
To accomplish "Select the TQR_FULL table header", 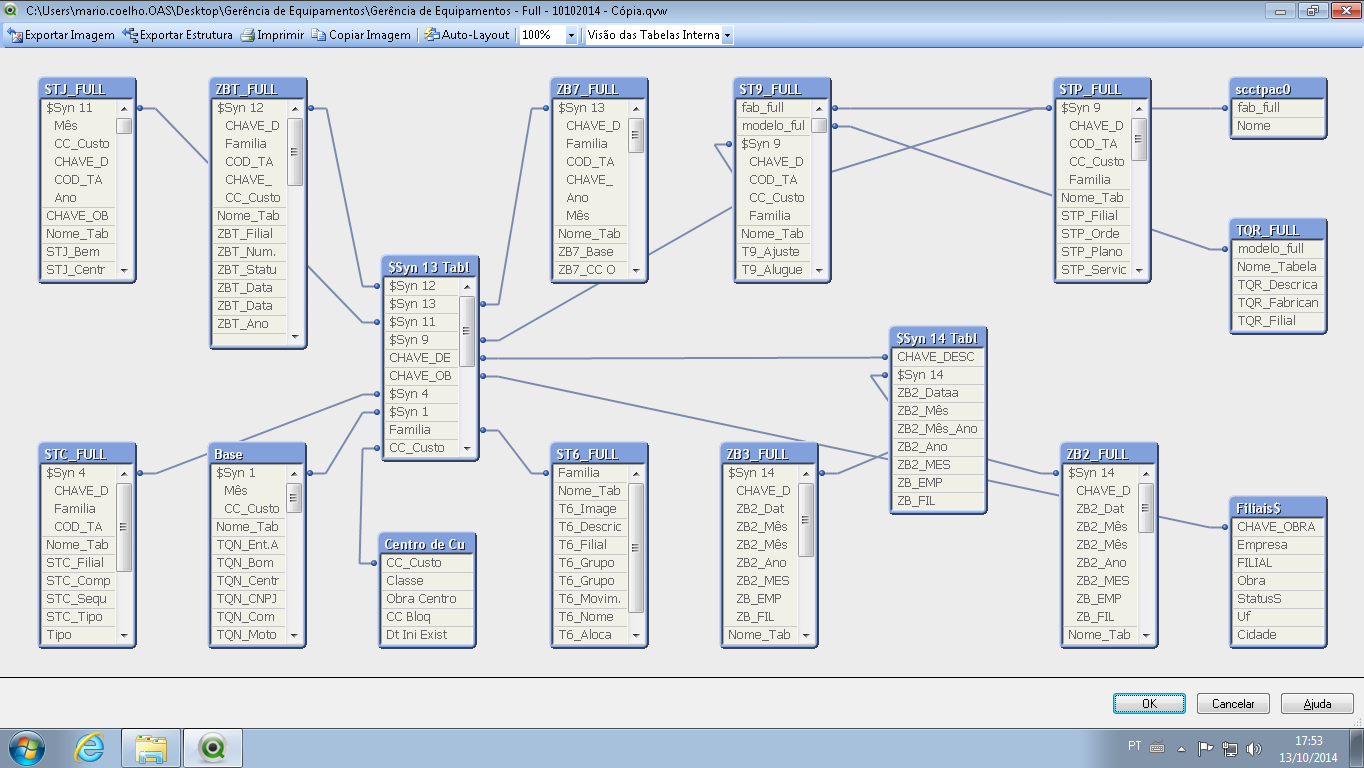I will point(1278,230).
